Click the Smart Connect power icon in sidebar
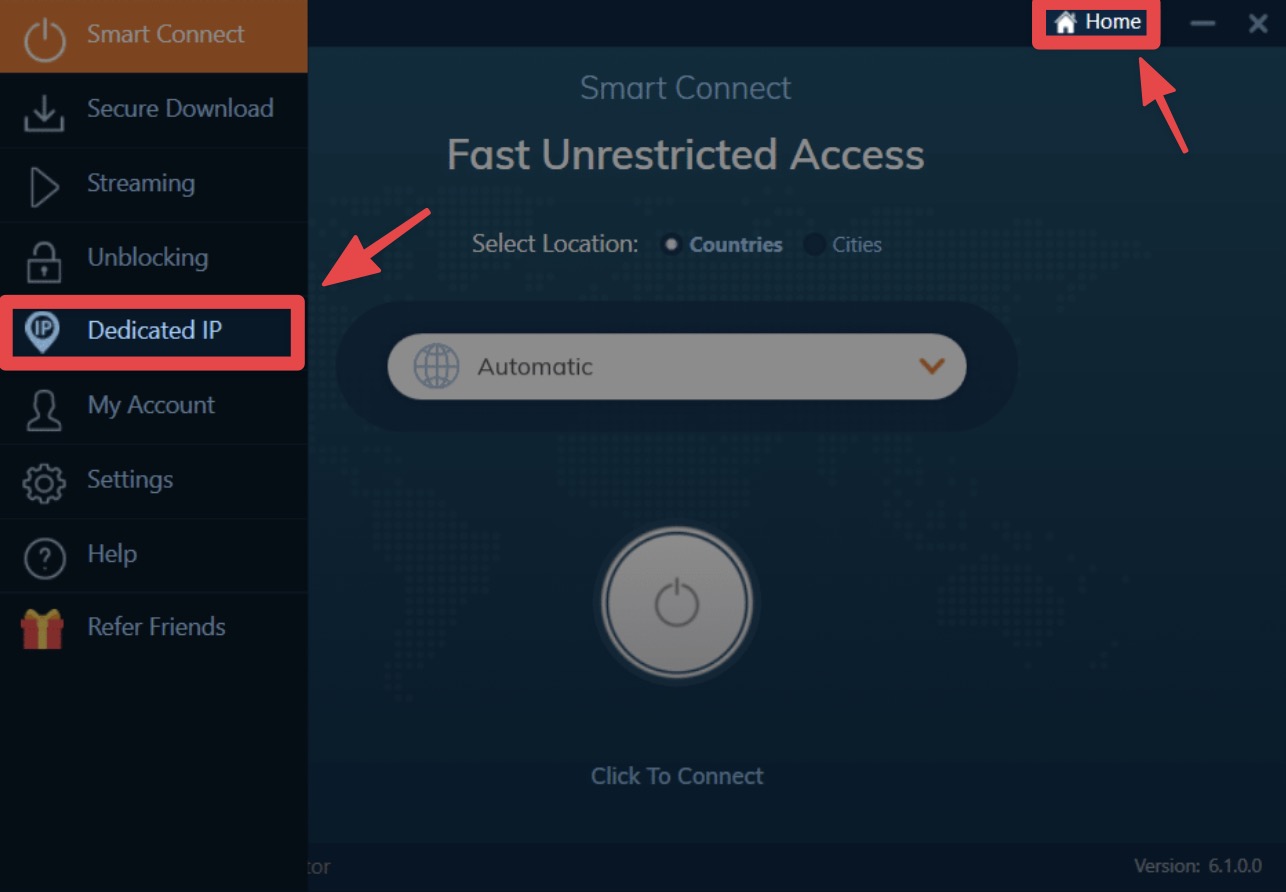 [x=44, y=37]
